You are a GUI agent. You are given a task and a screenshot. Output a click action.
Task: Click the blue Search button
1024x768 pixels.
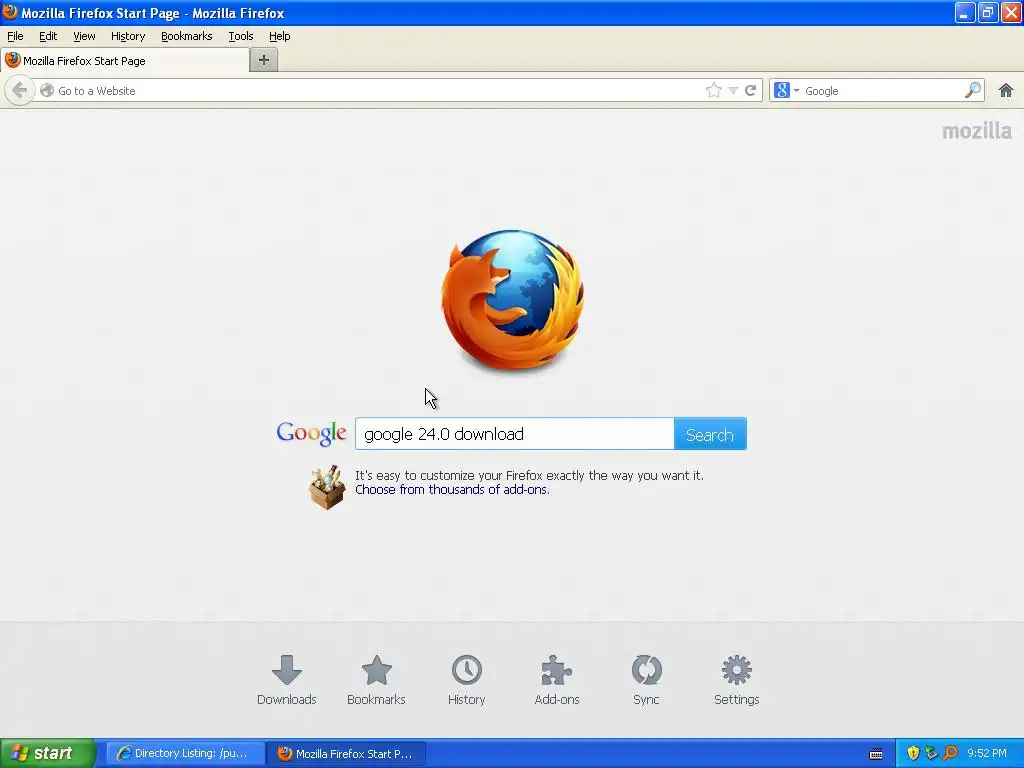click(x=710, y=434)
